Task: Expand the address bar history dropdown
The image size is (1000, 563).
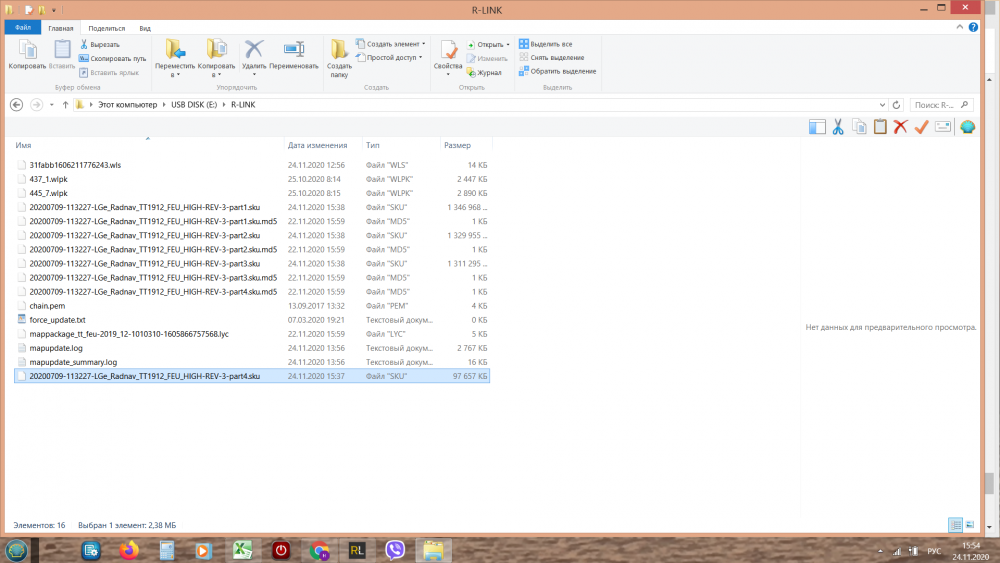Action: 882,105
